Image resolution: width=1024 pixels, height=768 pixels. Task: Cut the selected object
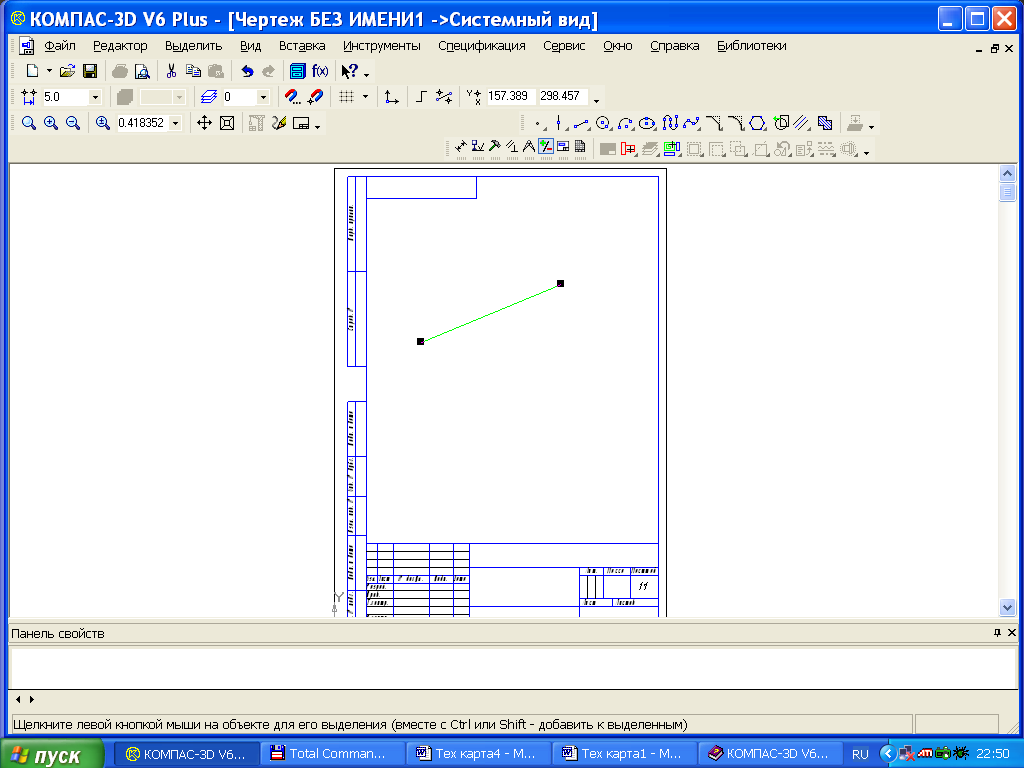click(171, 71)
